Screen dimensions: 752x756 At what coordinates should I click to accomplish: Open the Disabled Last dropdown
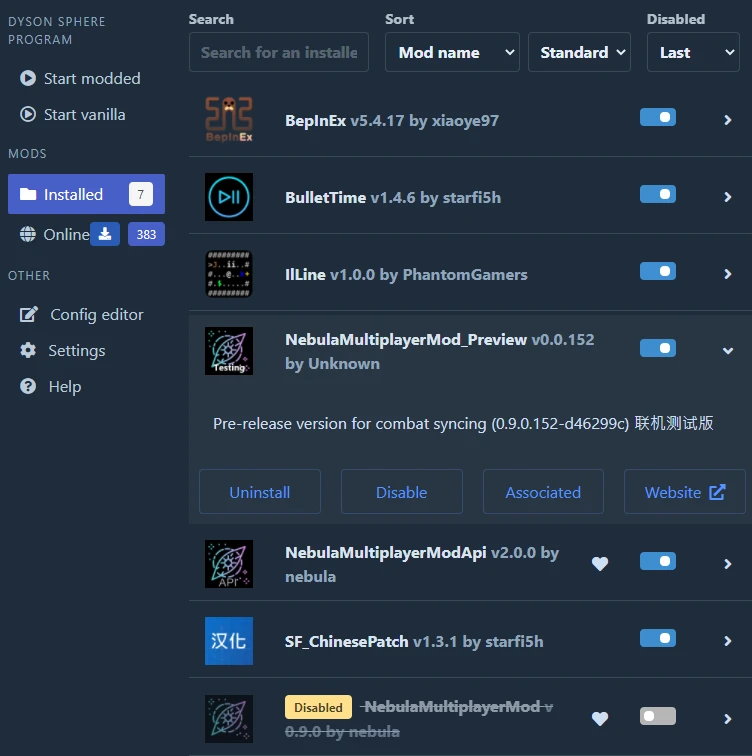coord(693,52)
